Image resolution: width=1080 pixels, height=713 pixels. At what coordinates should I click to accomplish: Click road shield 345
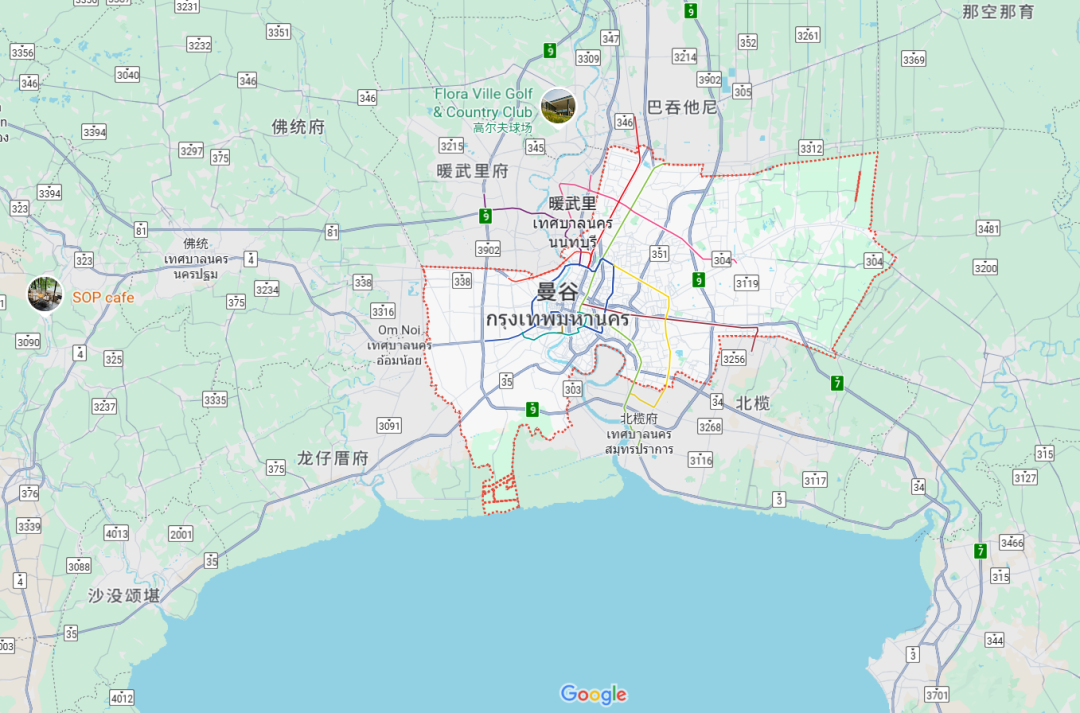click(x=535, y=147)
